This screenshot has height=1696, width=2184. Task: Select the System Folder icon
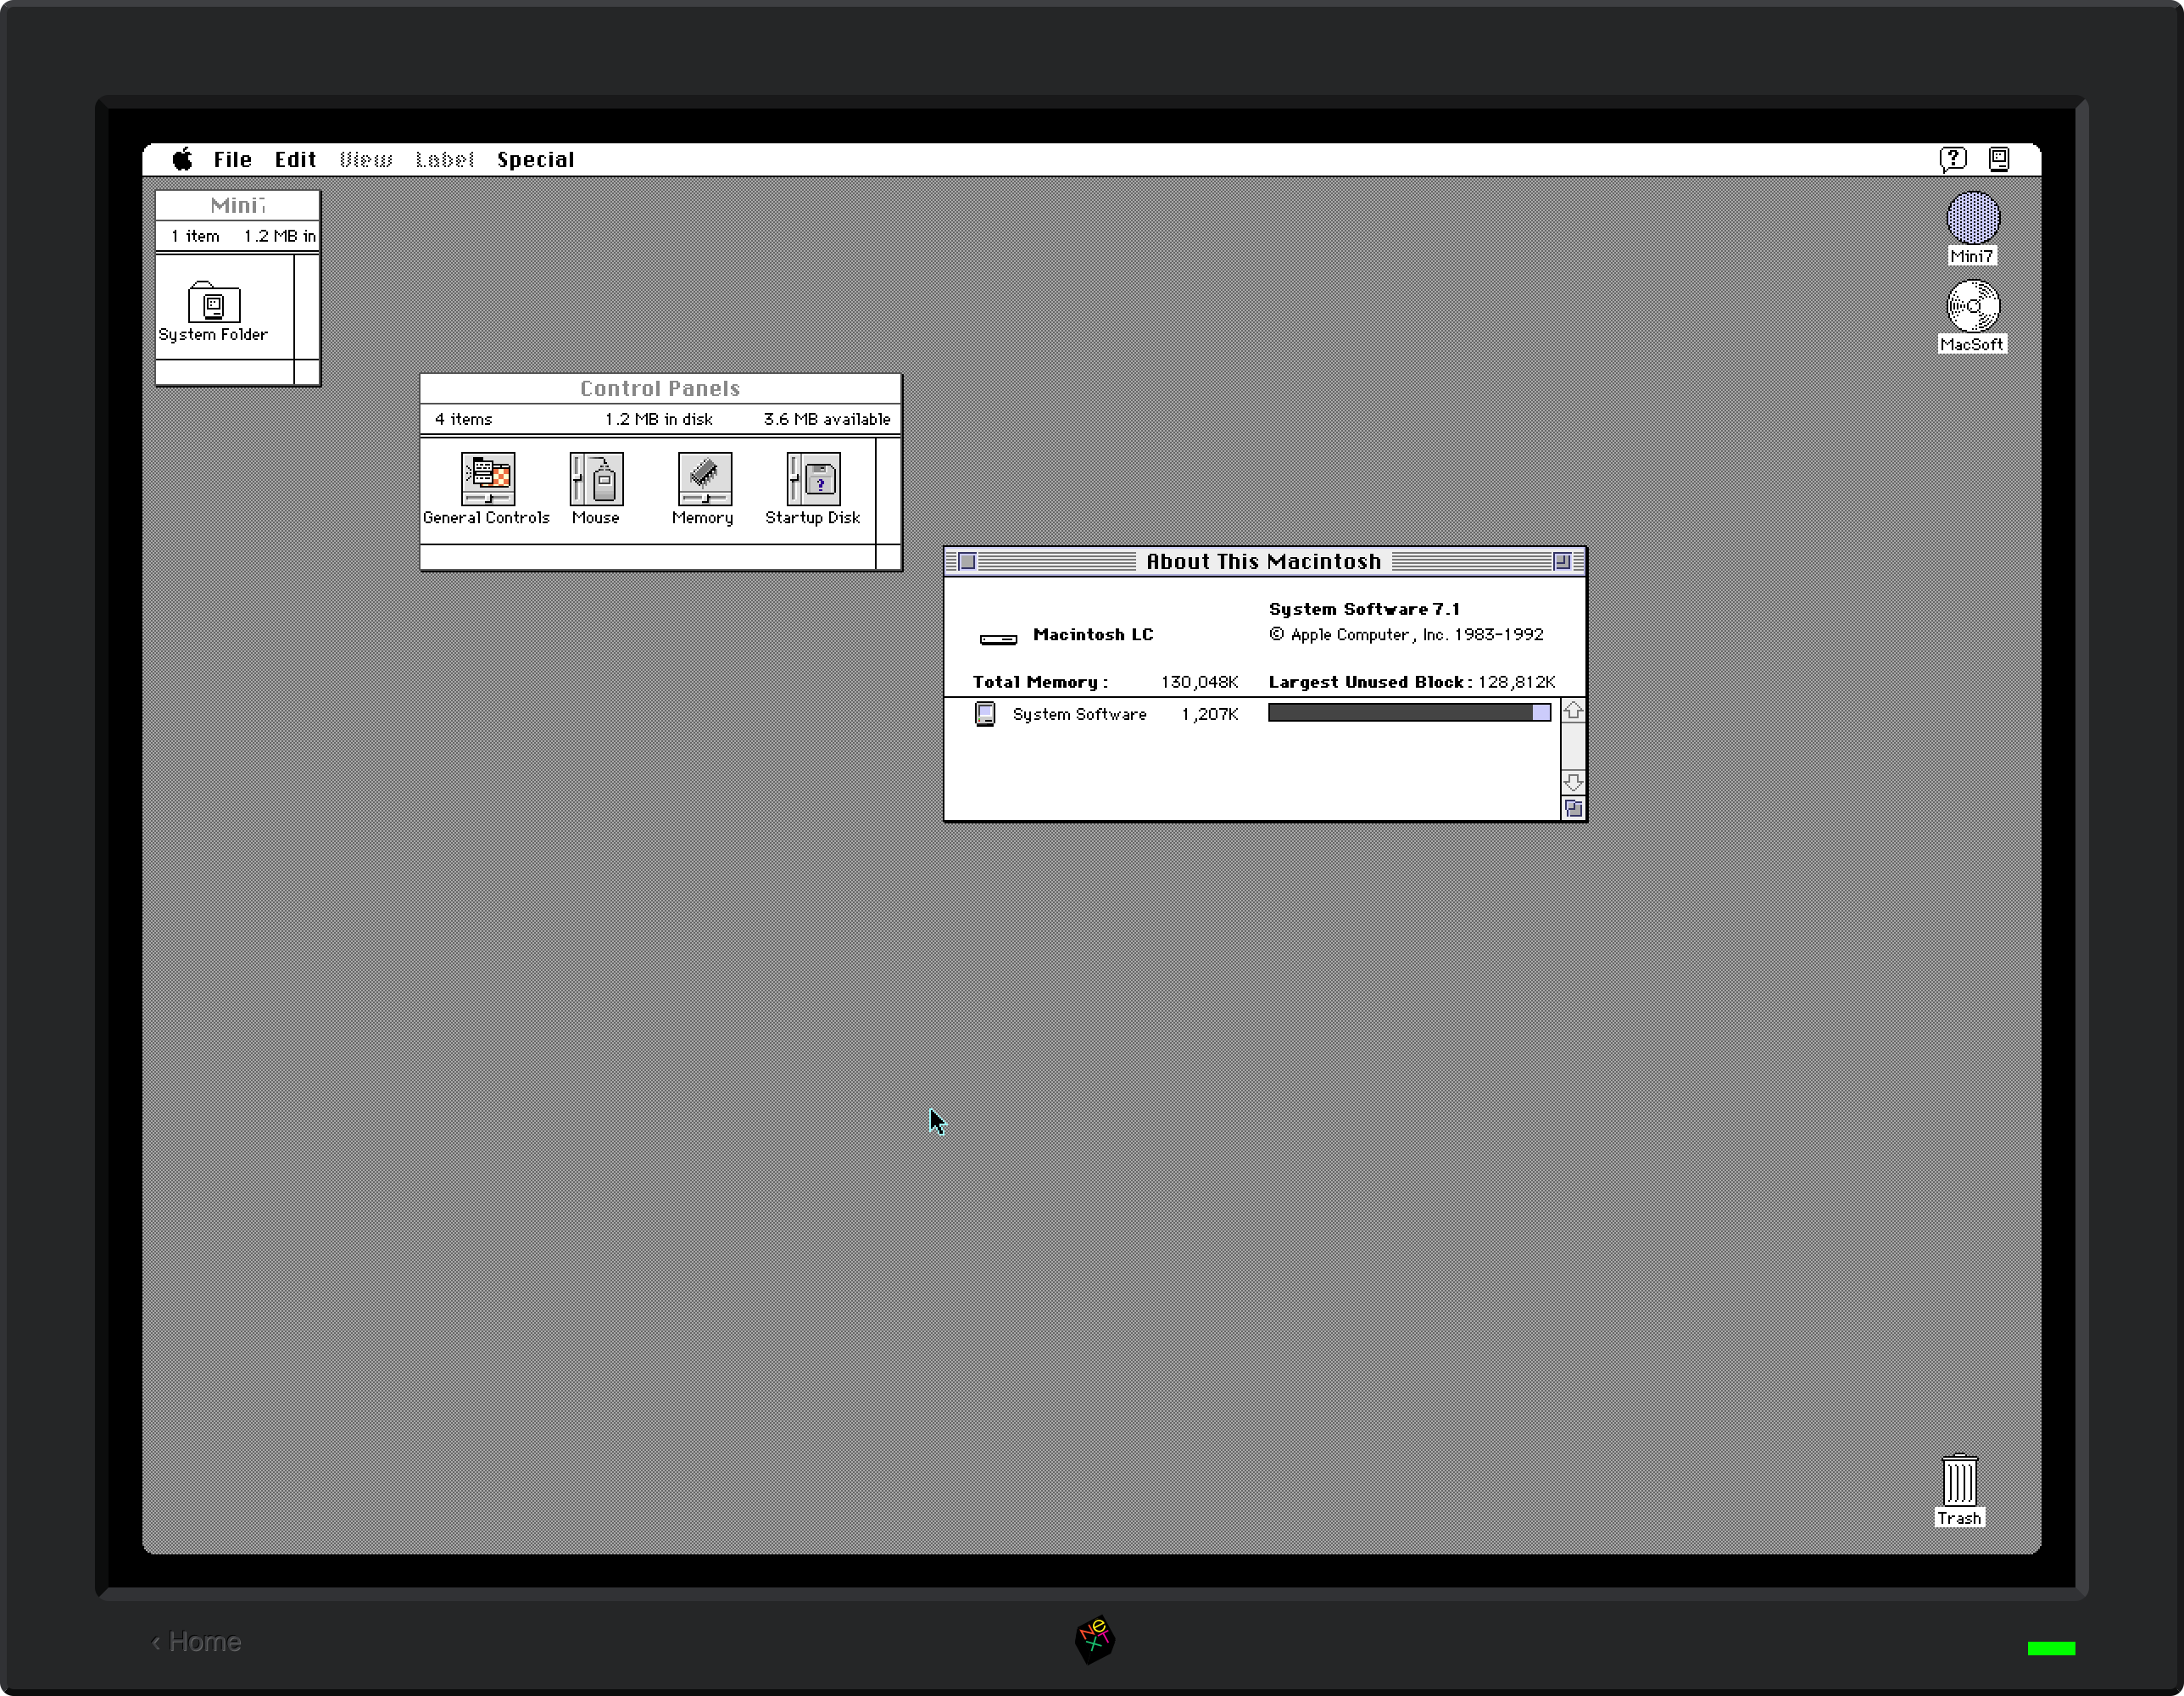pyautogui.click(x=214, y=301)
